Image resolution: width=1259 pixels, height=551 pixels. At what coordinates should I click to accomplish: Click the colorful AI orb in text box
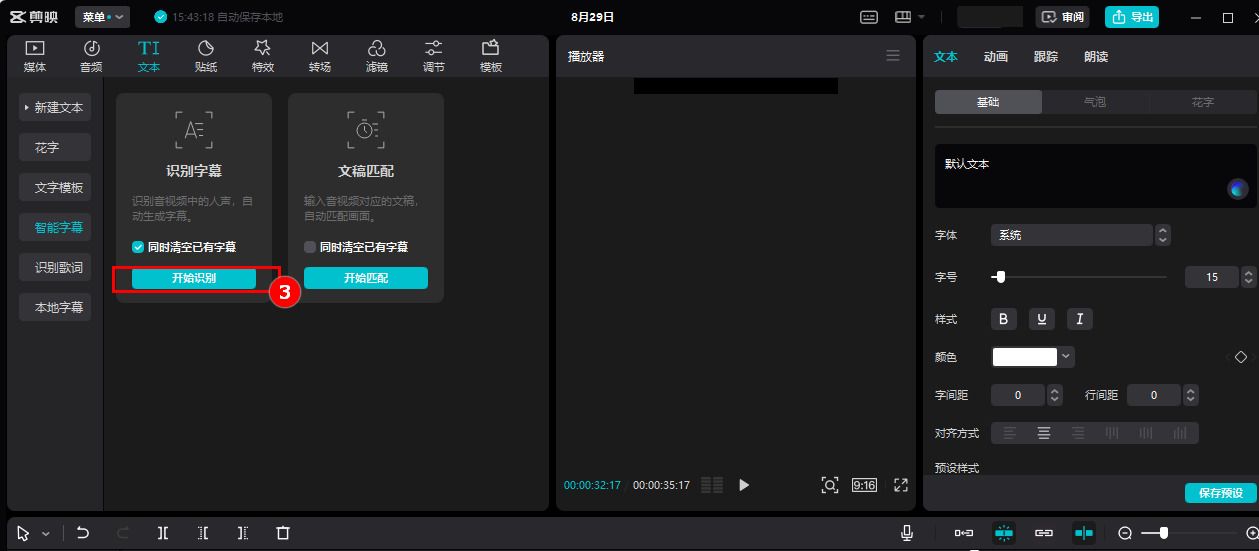click(x=1238, y=189)
